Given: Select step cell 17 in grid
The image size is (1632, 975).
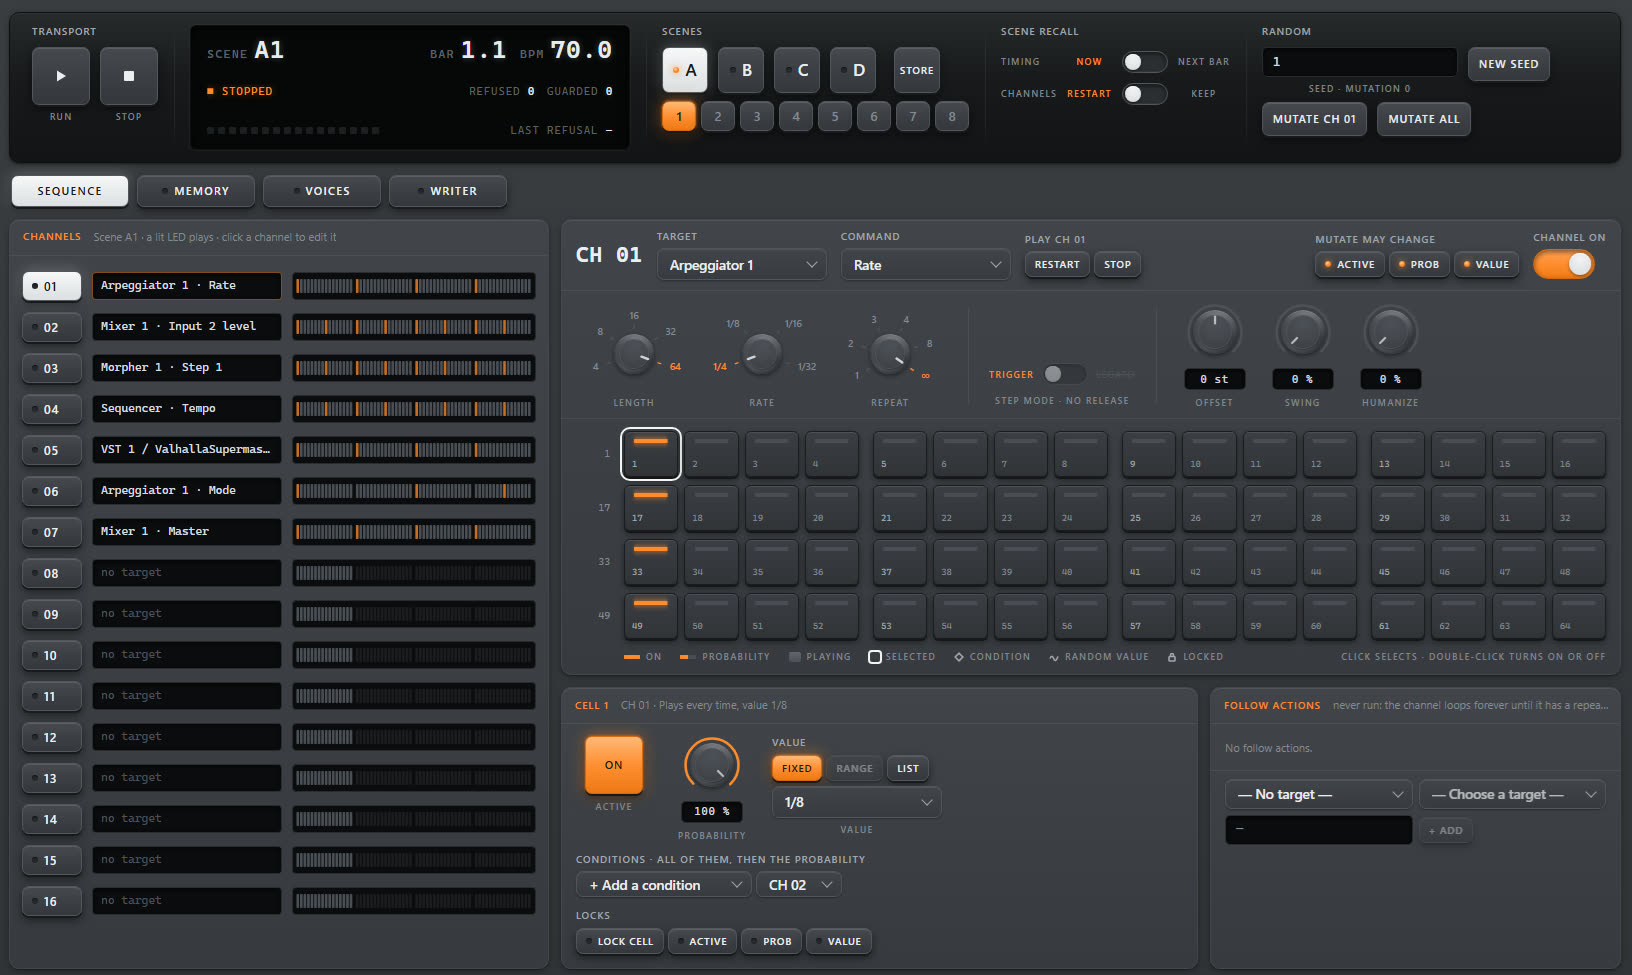Looking at the screenshot, I should pos(651,508).
